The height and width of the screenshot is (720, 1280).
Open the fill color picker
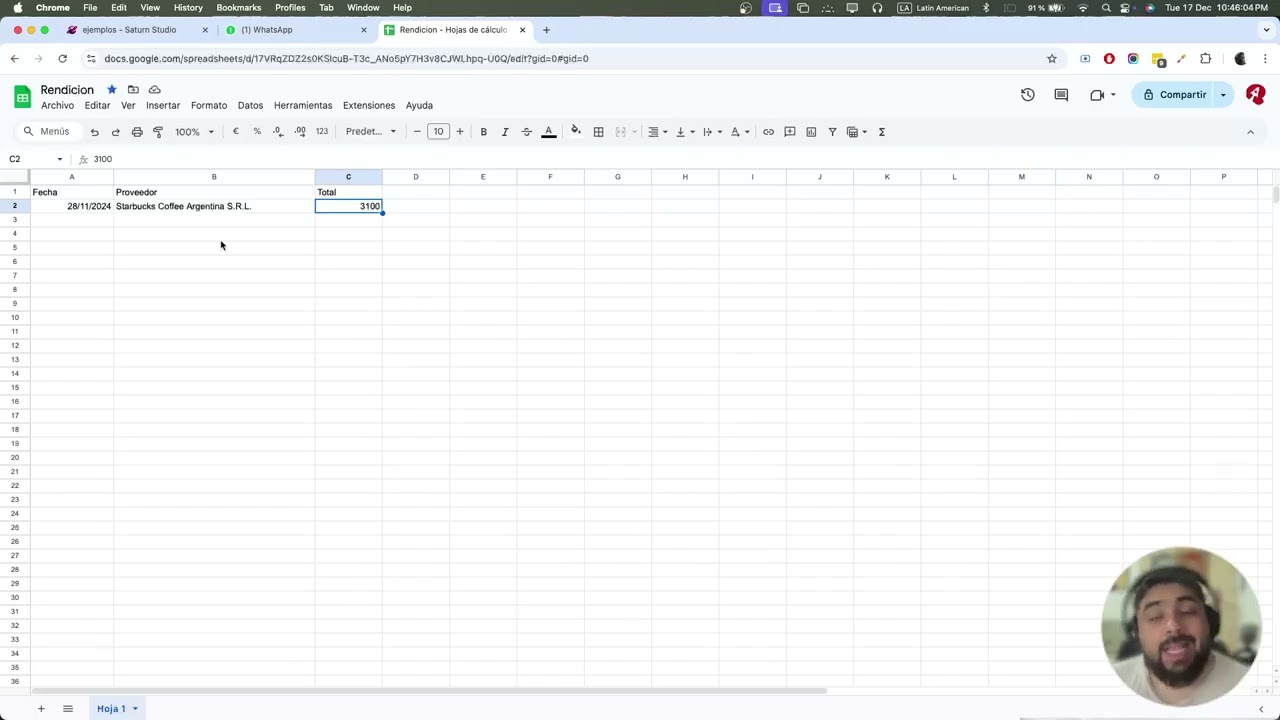click(x=575, y=132)
